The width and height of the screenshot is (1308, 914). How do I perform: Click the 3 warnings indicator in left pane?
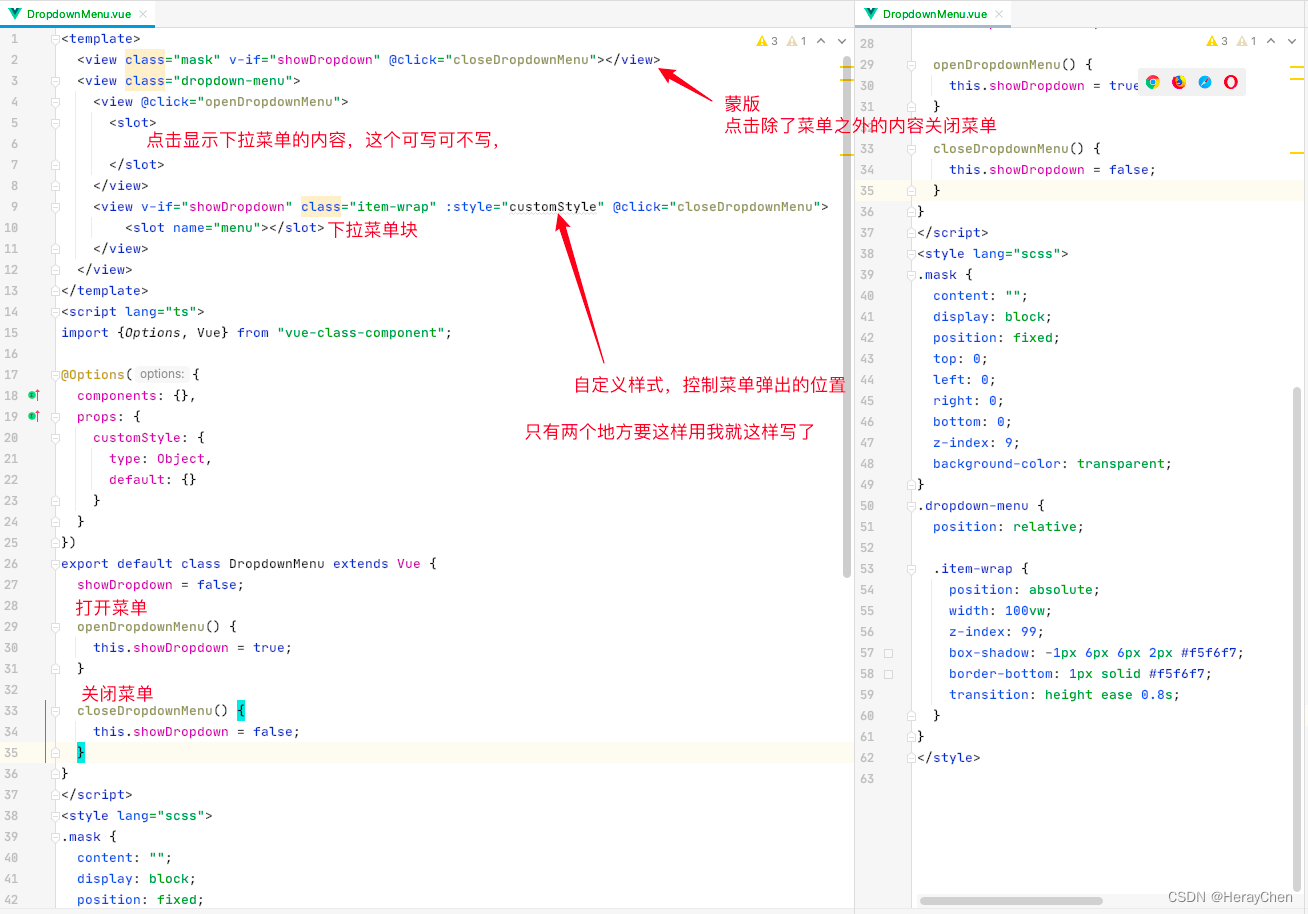click(x=768, y=41)
